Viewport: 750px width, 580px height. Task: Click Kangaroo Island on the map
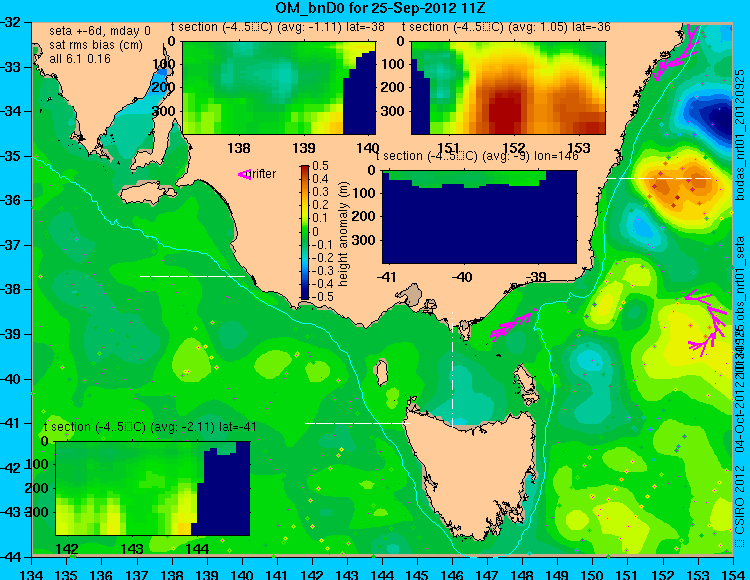point(146,195)
